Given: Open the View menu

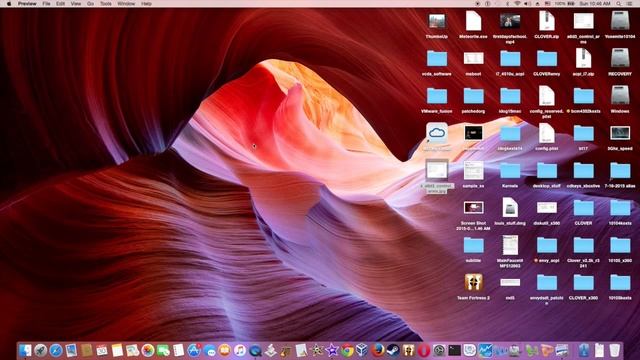Looking at the screenshot, I should (76, 4).
